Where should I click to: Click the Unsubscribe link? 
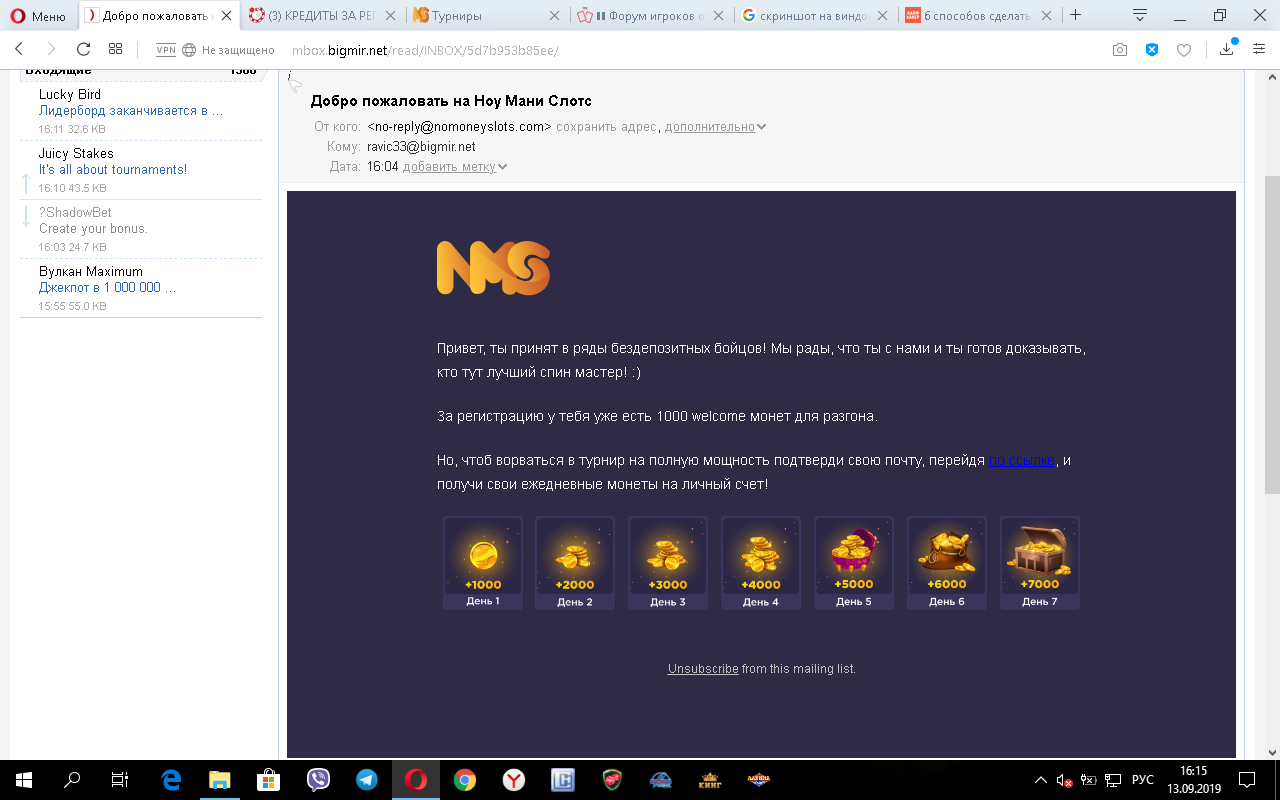tap(703, 669)
